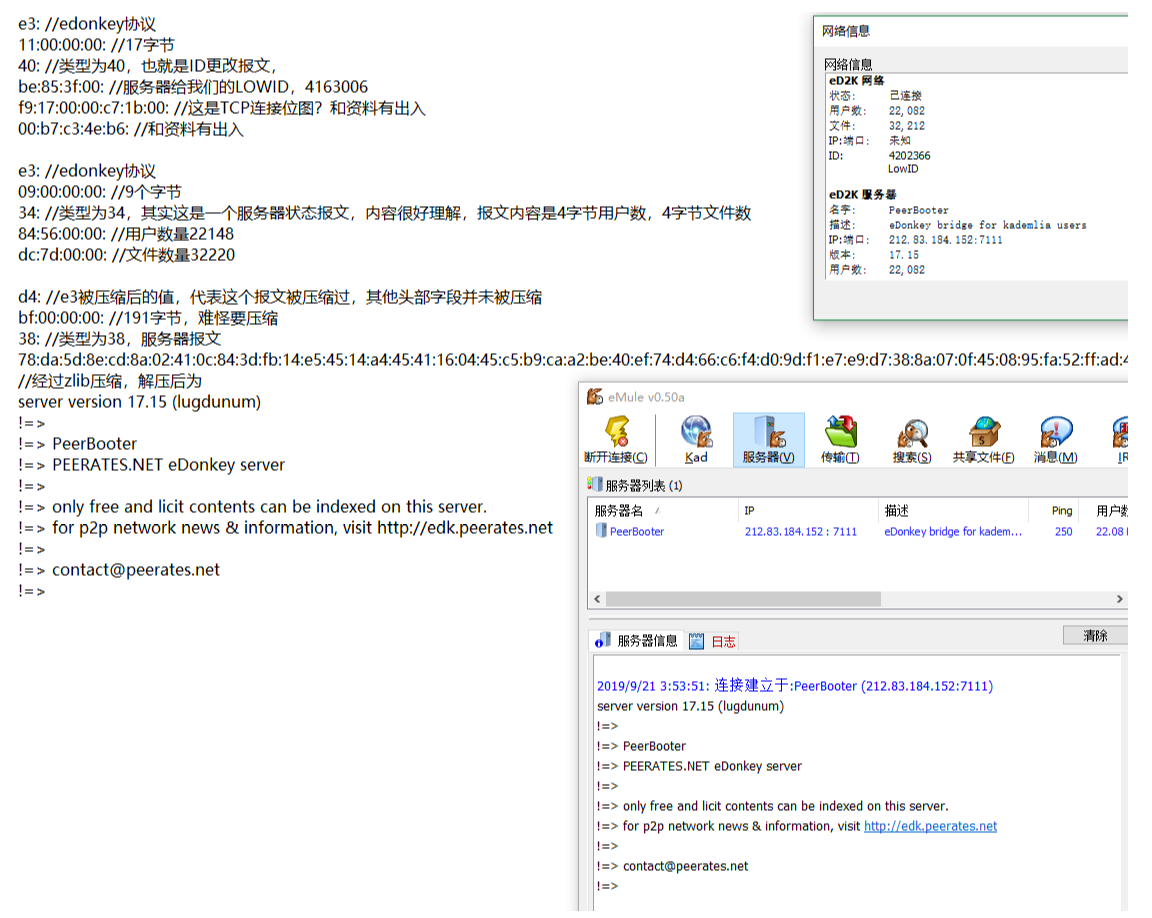Click the PeerBooter server row icon

coord(601,531)
